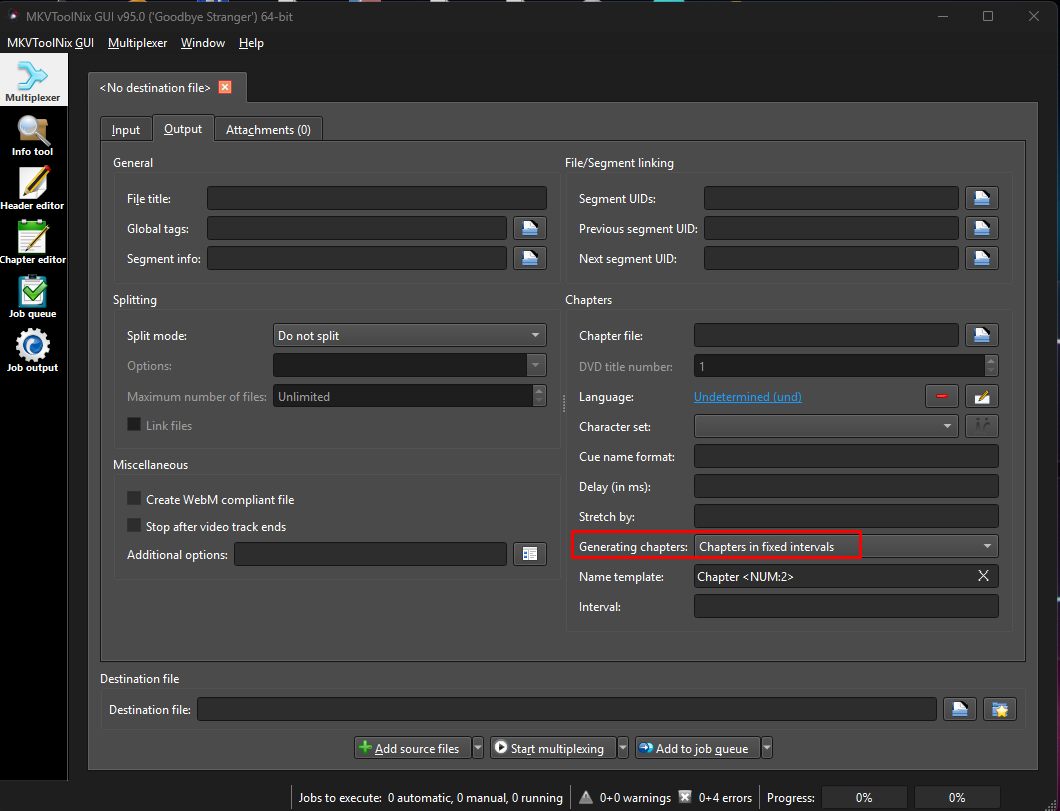Click the Undetermined (und) language link
Viewport: 1060px width, 811px height.
point(748,397)
